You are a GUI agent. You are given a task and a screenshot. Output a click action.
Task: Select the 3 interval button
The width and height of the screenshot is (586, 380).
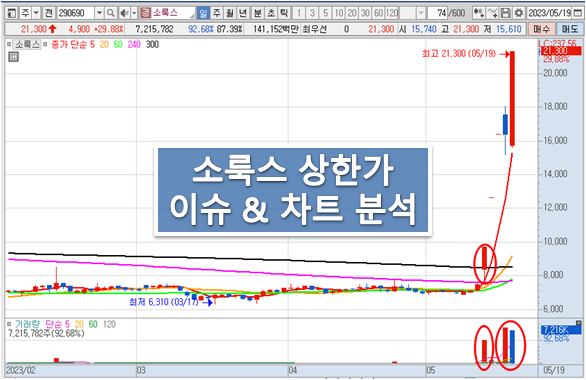point(312,13)
